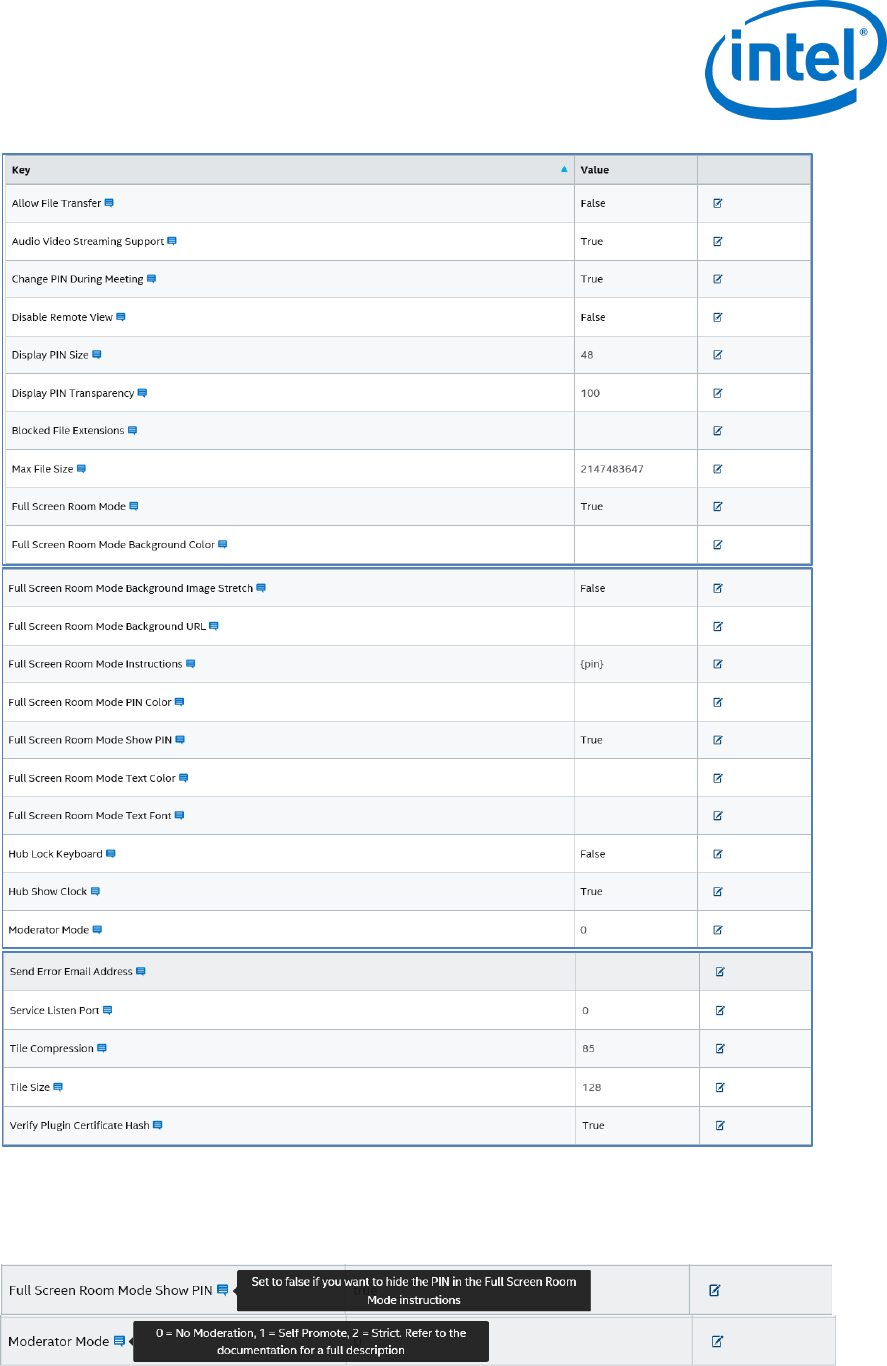887x1366 pixels.
Task: Click the info icon next to Hub Show Clock
Action: 96,891
